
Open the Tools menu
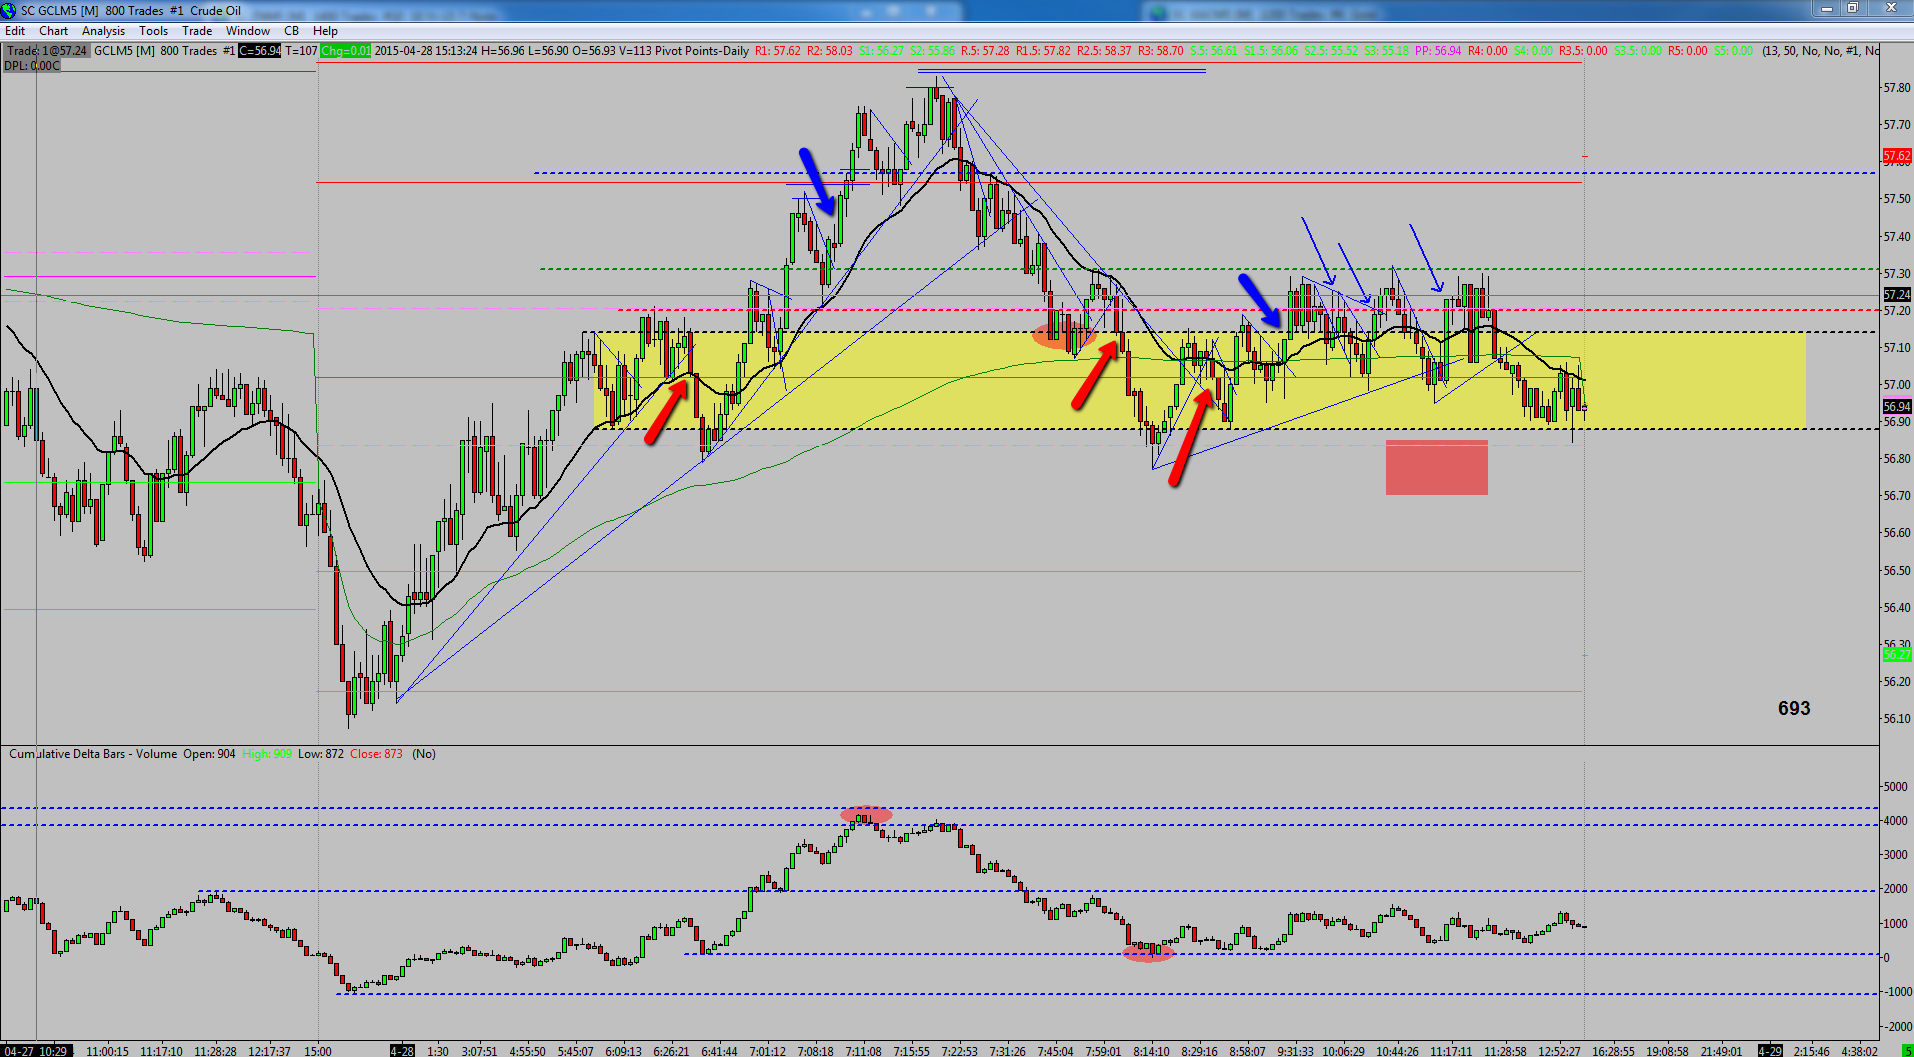click(154, 31)
